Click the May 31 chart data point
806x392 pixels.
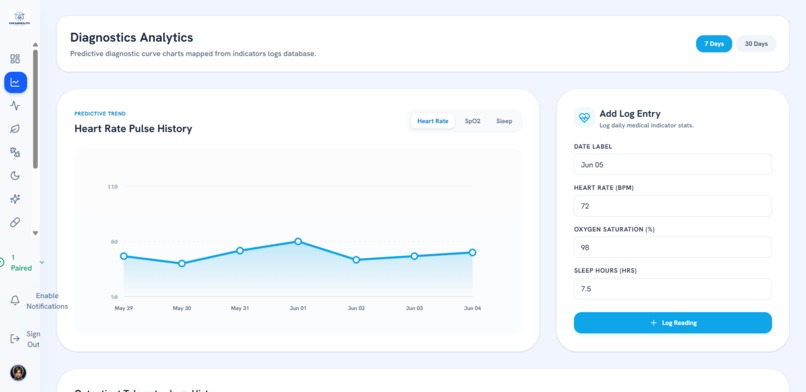[240, 251]
